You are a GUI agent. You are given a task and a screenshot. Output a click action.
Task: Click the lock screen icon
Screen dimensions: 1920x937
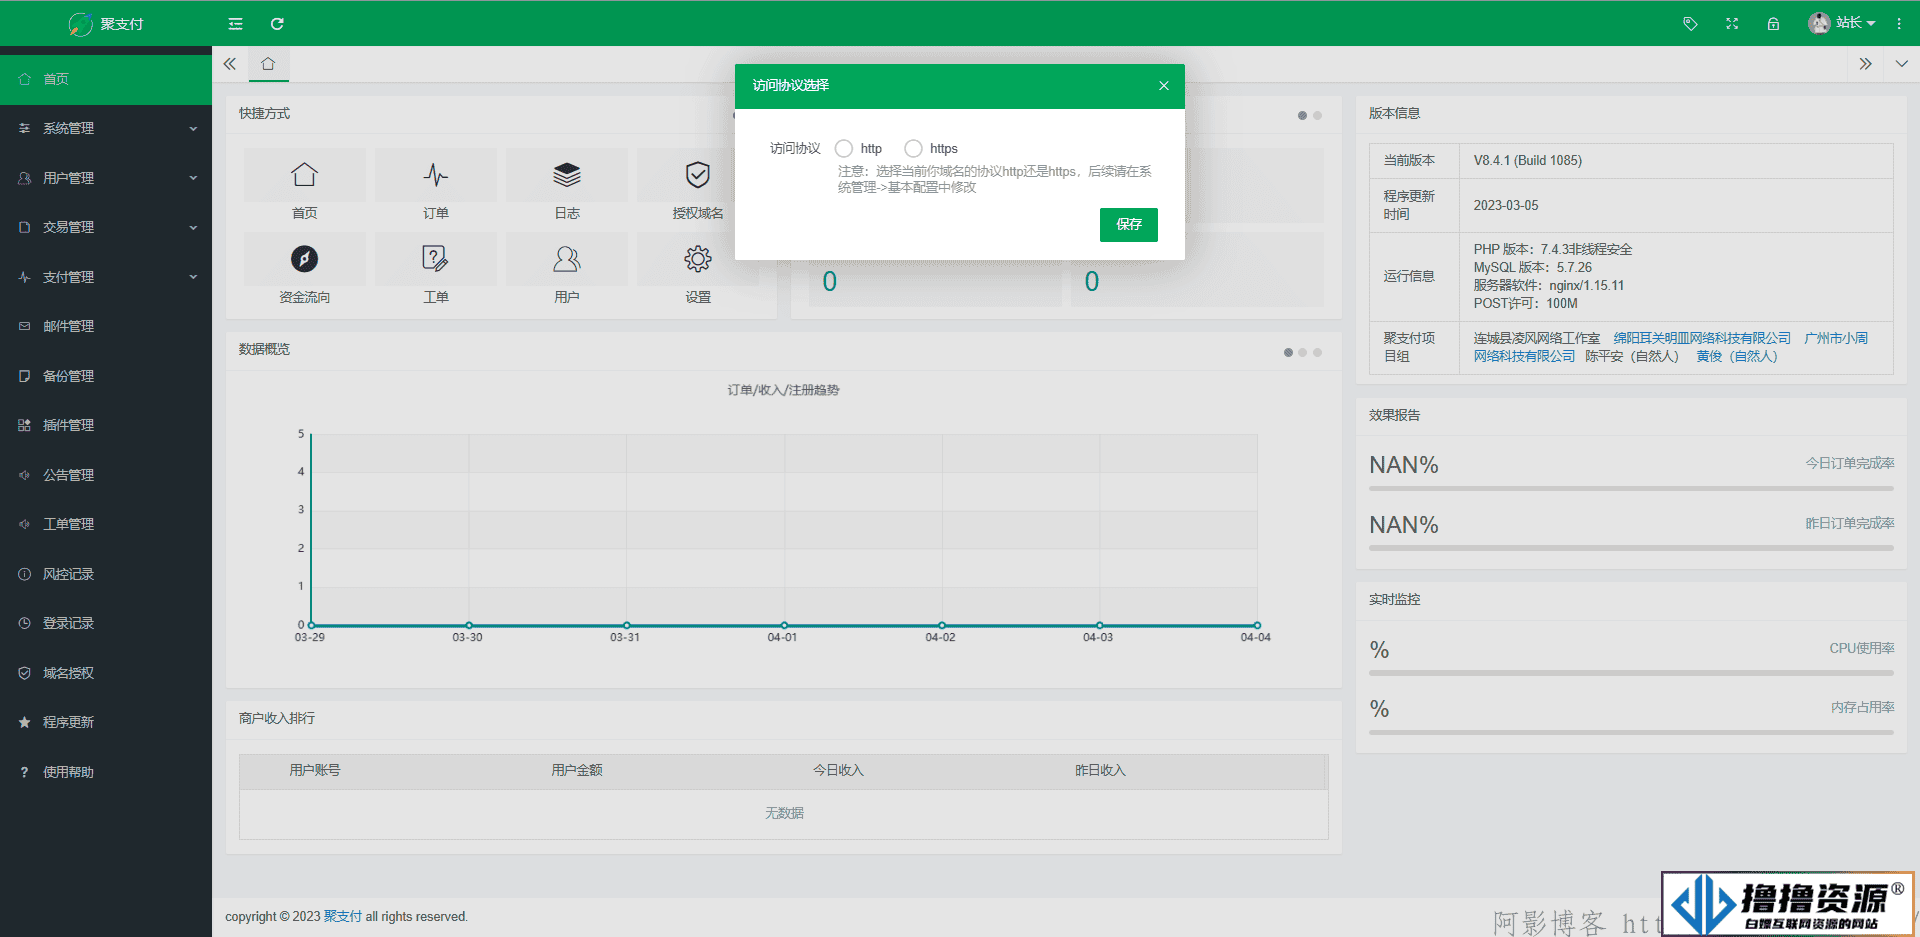(1773, 24)
